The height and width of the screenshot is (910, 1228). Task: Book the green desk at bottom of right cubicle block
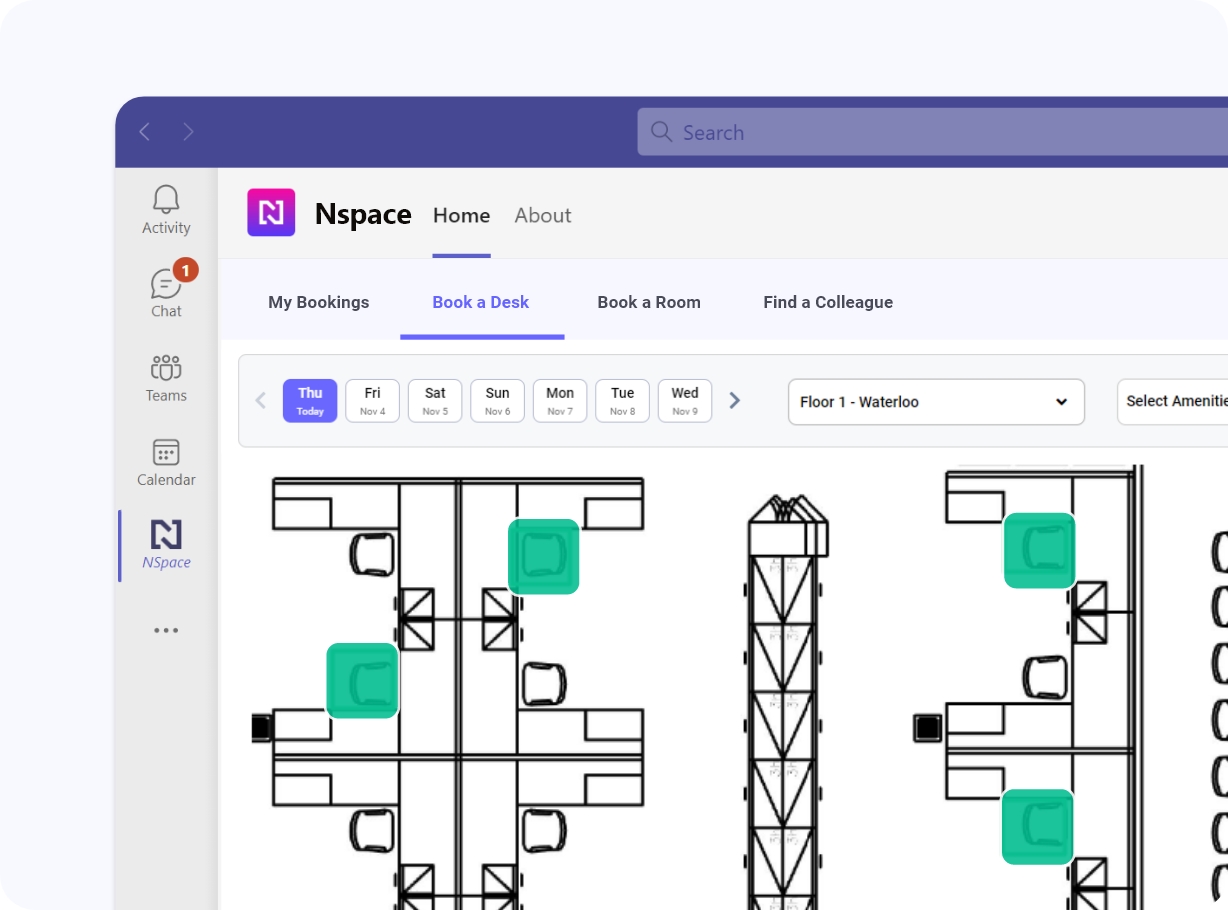[1038, 827]
